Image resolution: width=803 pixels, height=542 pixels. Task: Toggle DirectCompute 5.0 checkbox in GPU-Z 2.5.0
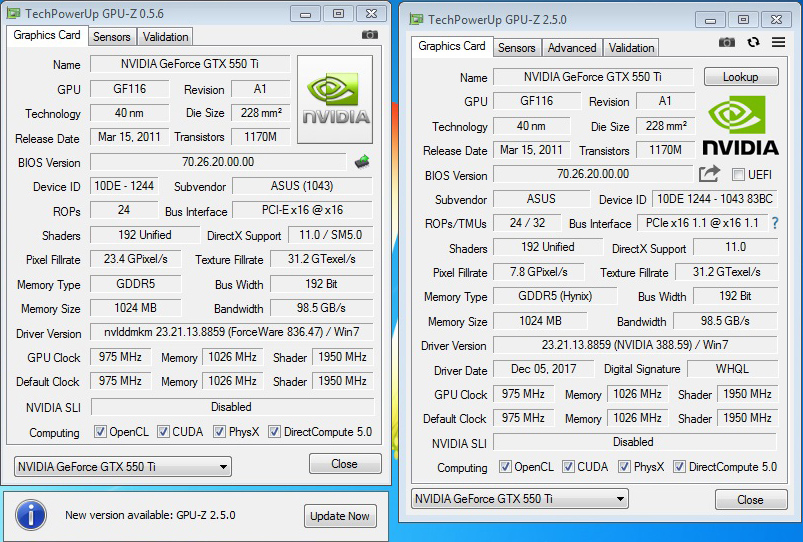point(680,466)
